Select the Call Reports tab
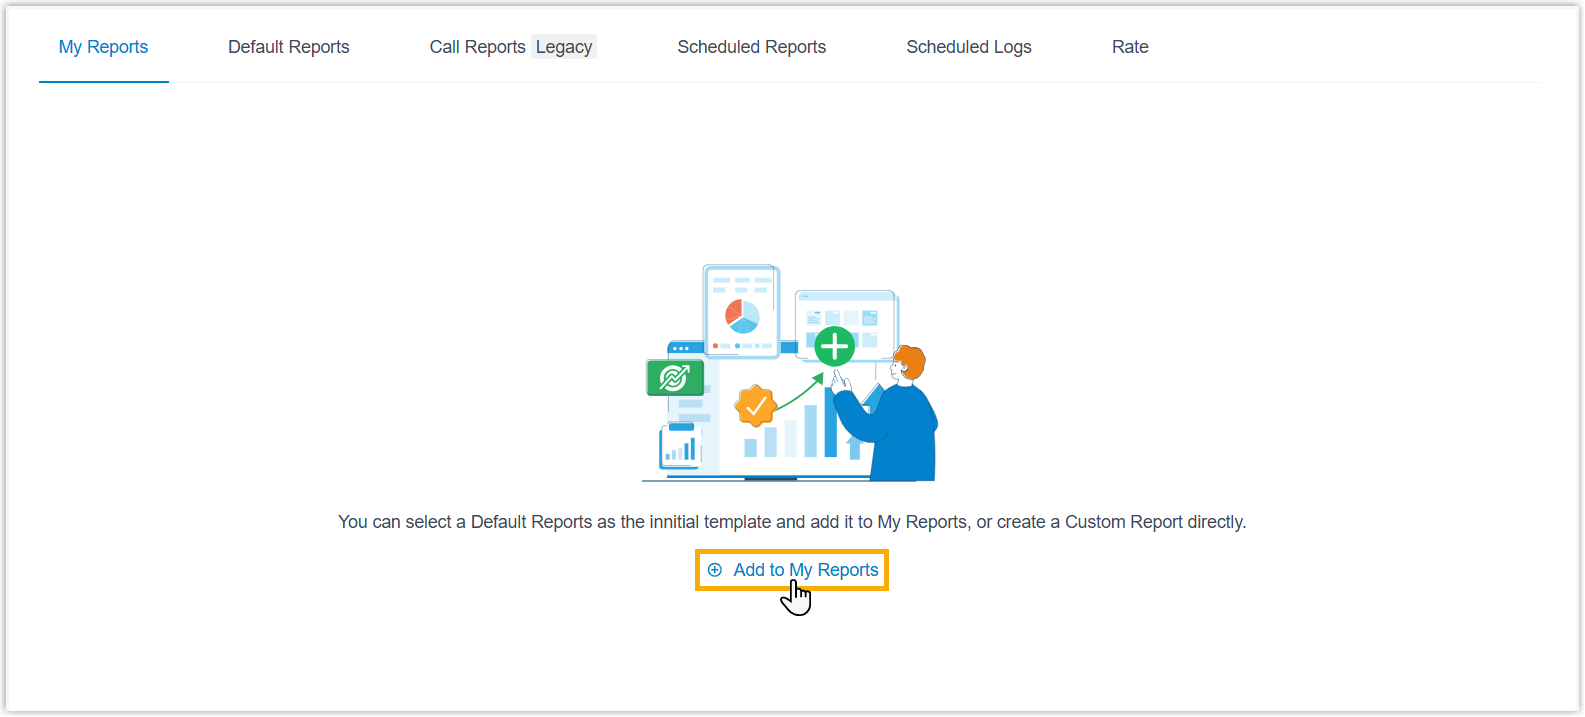The height and width of the screenshot is (717, 1585). [477, 47]
